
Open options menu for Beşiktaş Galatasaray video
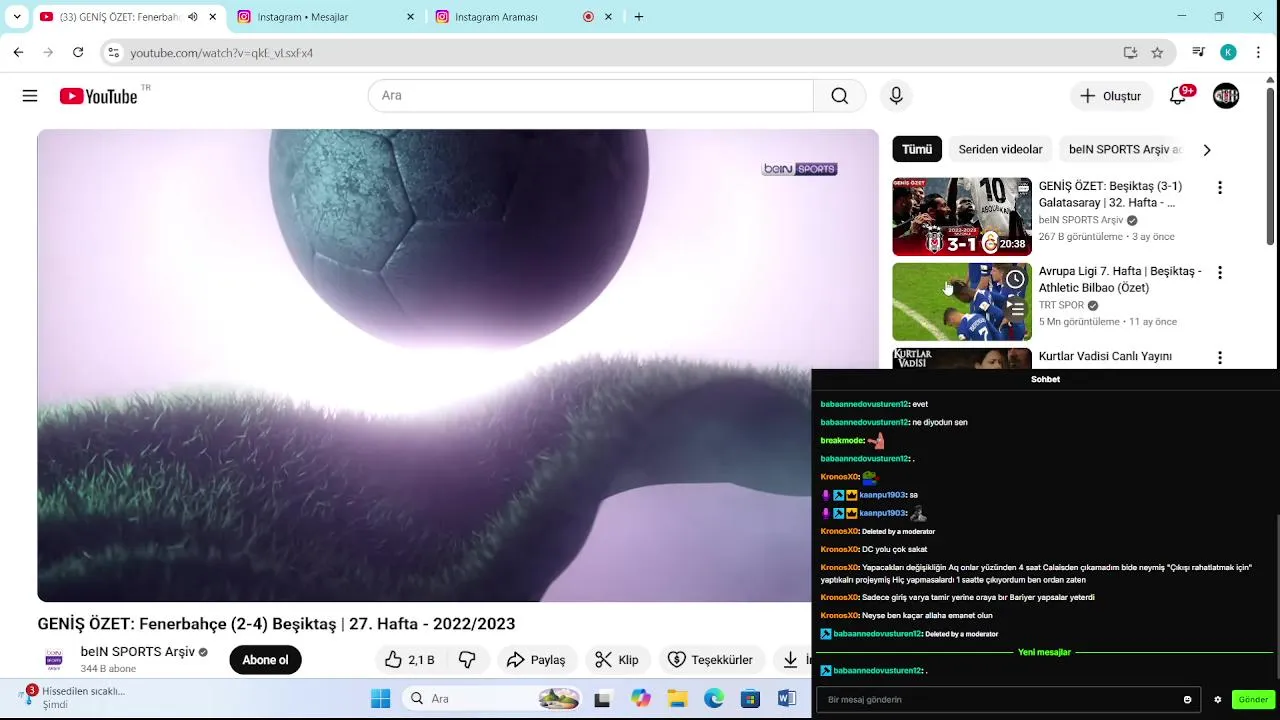1219,188
